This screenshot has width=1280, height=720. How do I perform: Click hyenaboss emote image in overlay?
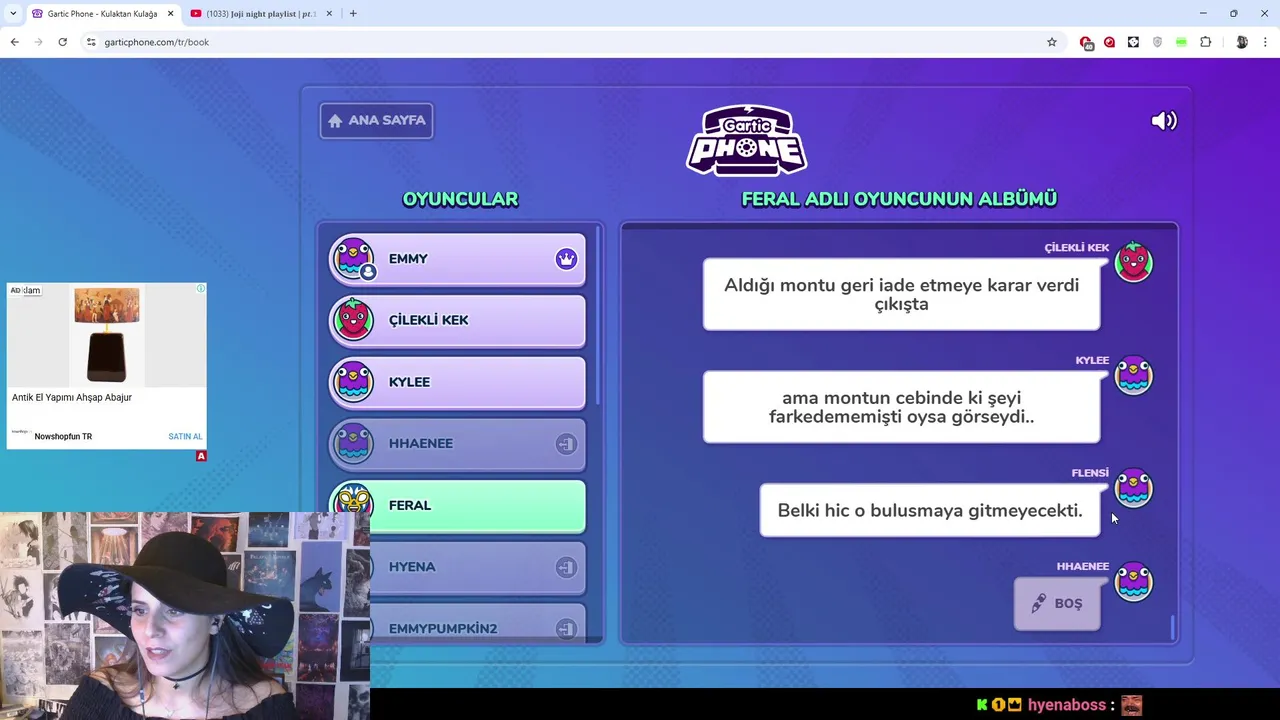point(1131,705)
